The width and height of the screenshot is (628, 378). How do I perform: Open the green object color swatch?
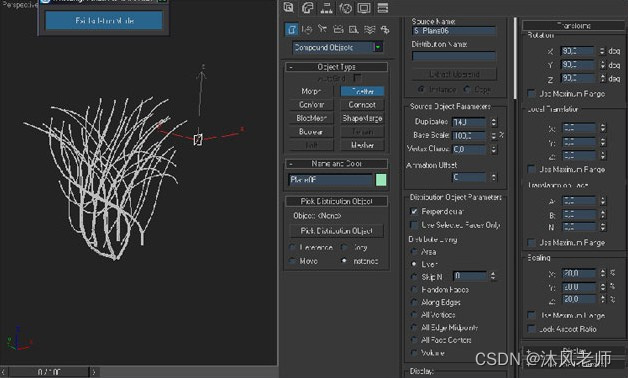[381, 180]
